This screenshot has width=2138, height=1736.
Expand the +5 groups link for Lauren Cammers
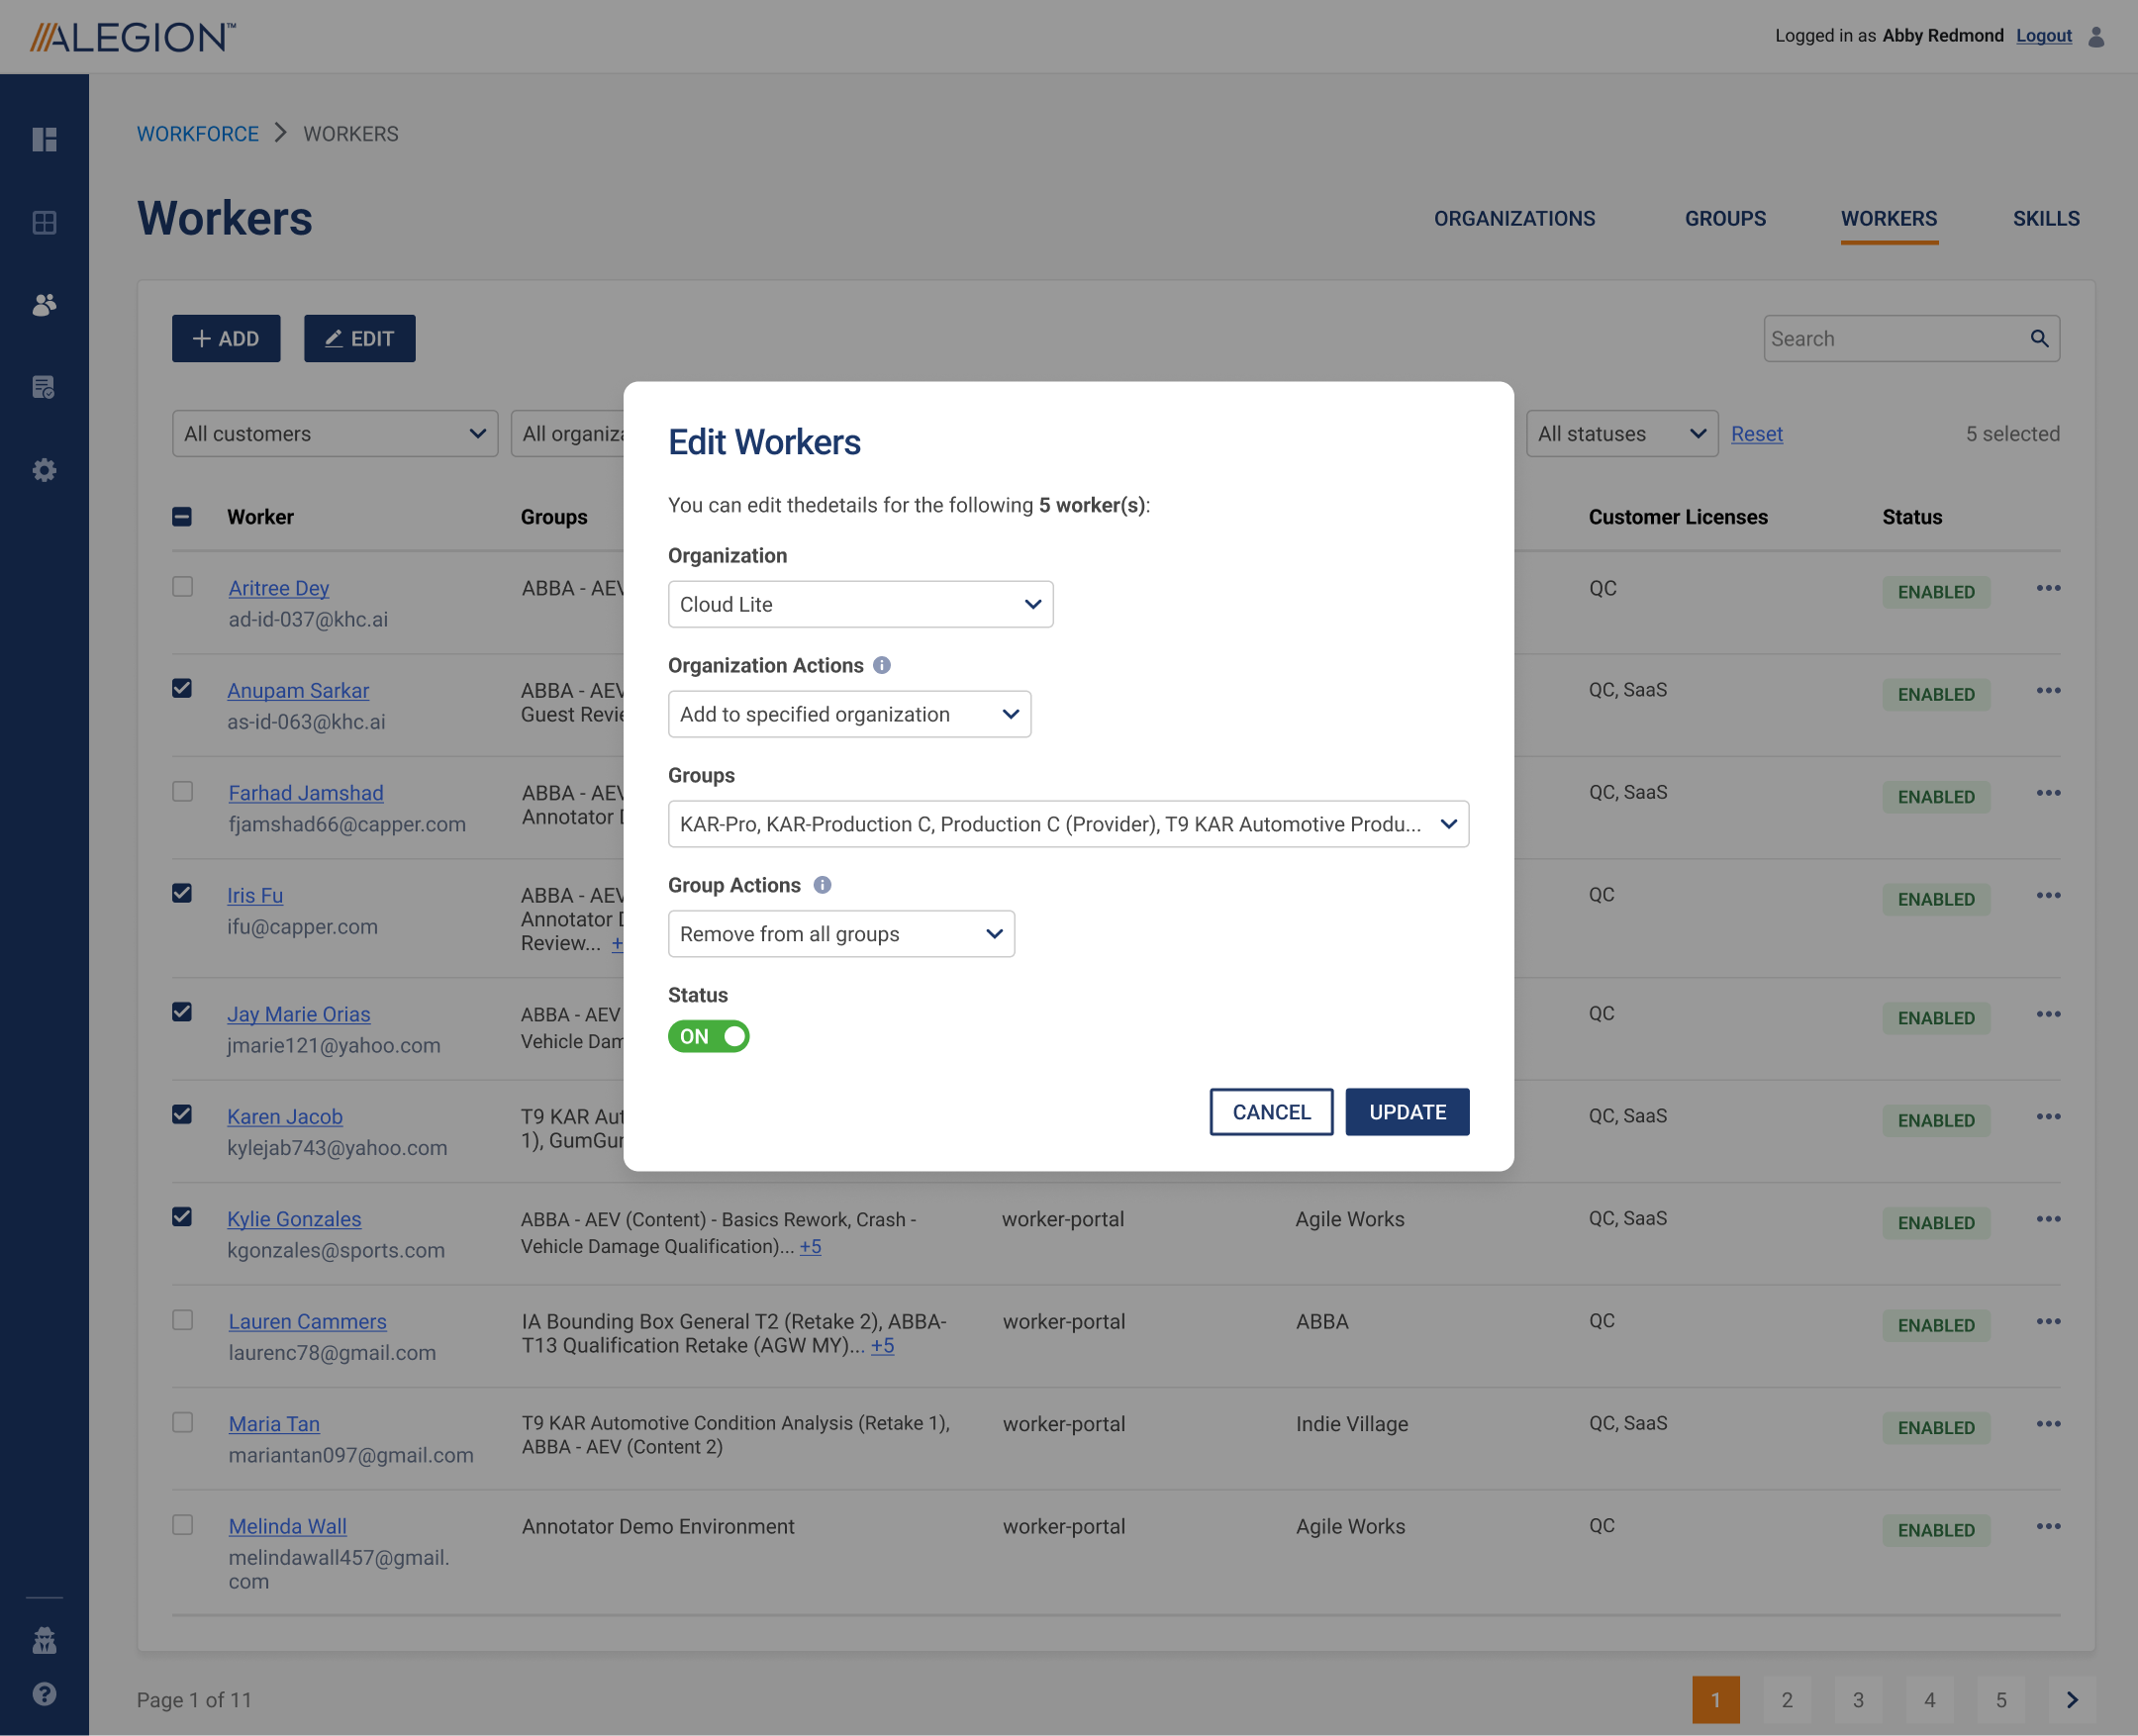pyautogui.click(x=882, y=1346)
